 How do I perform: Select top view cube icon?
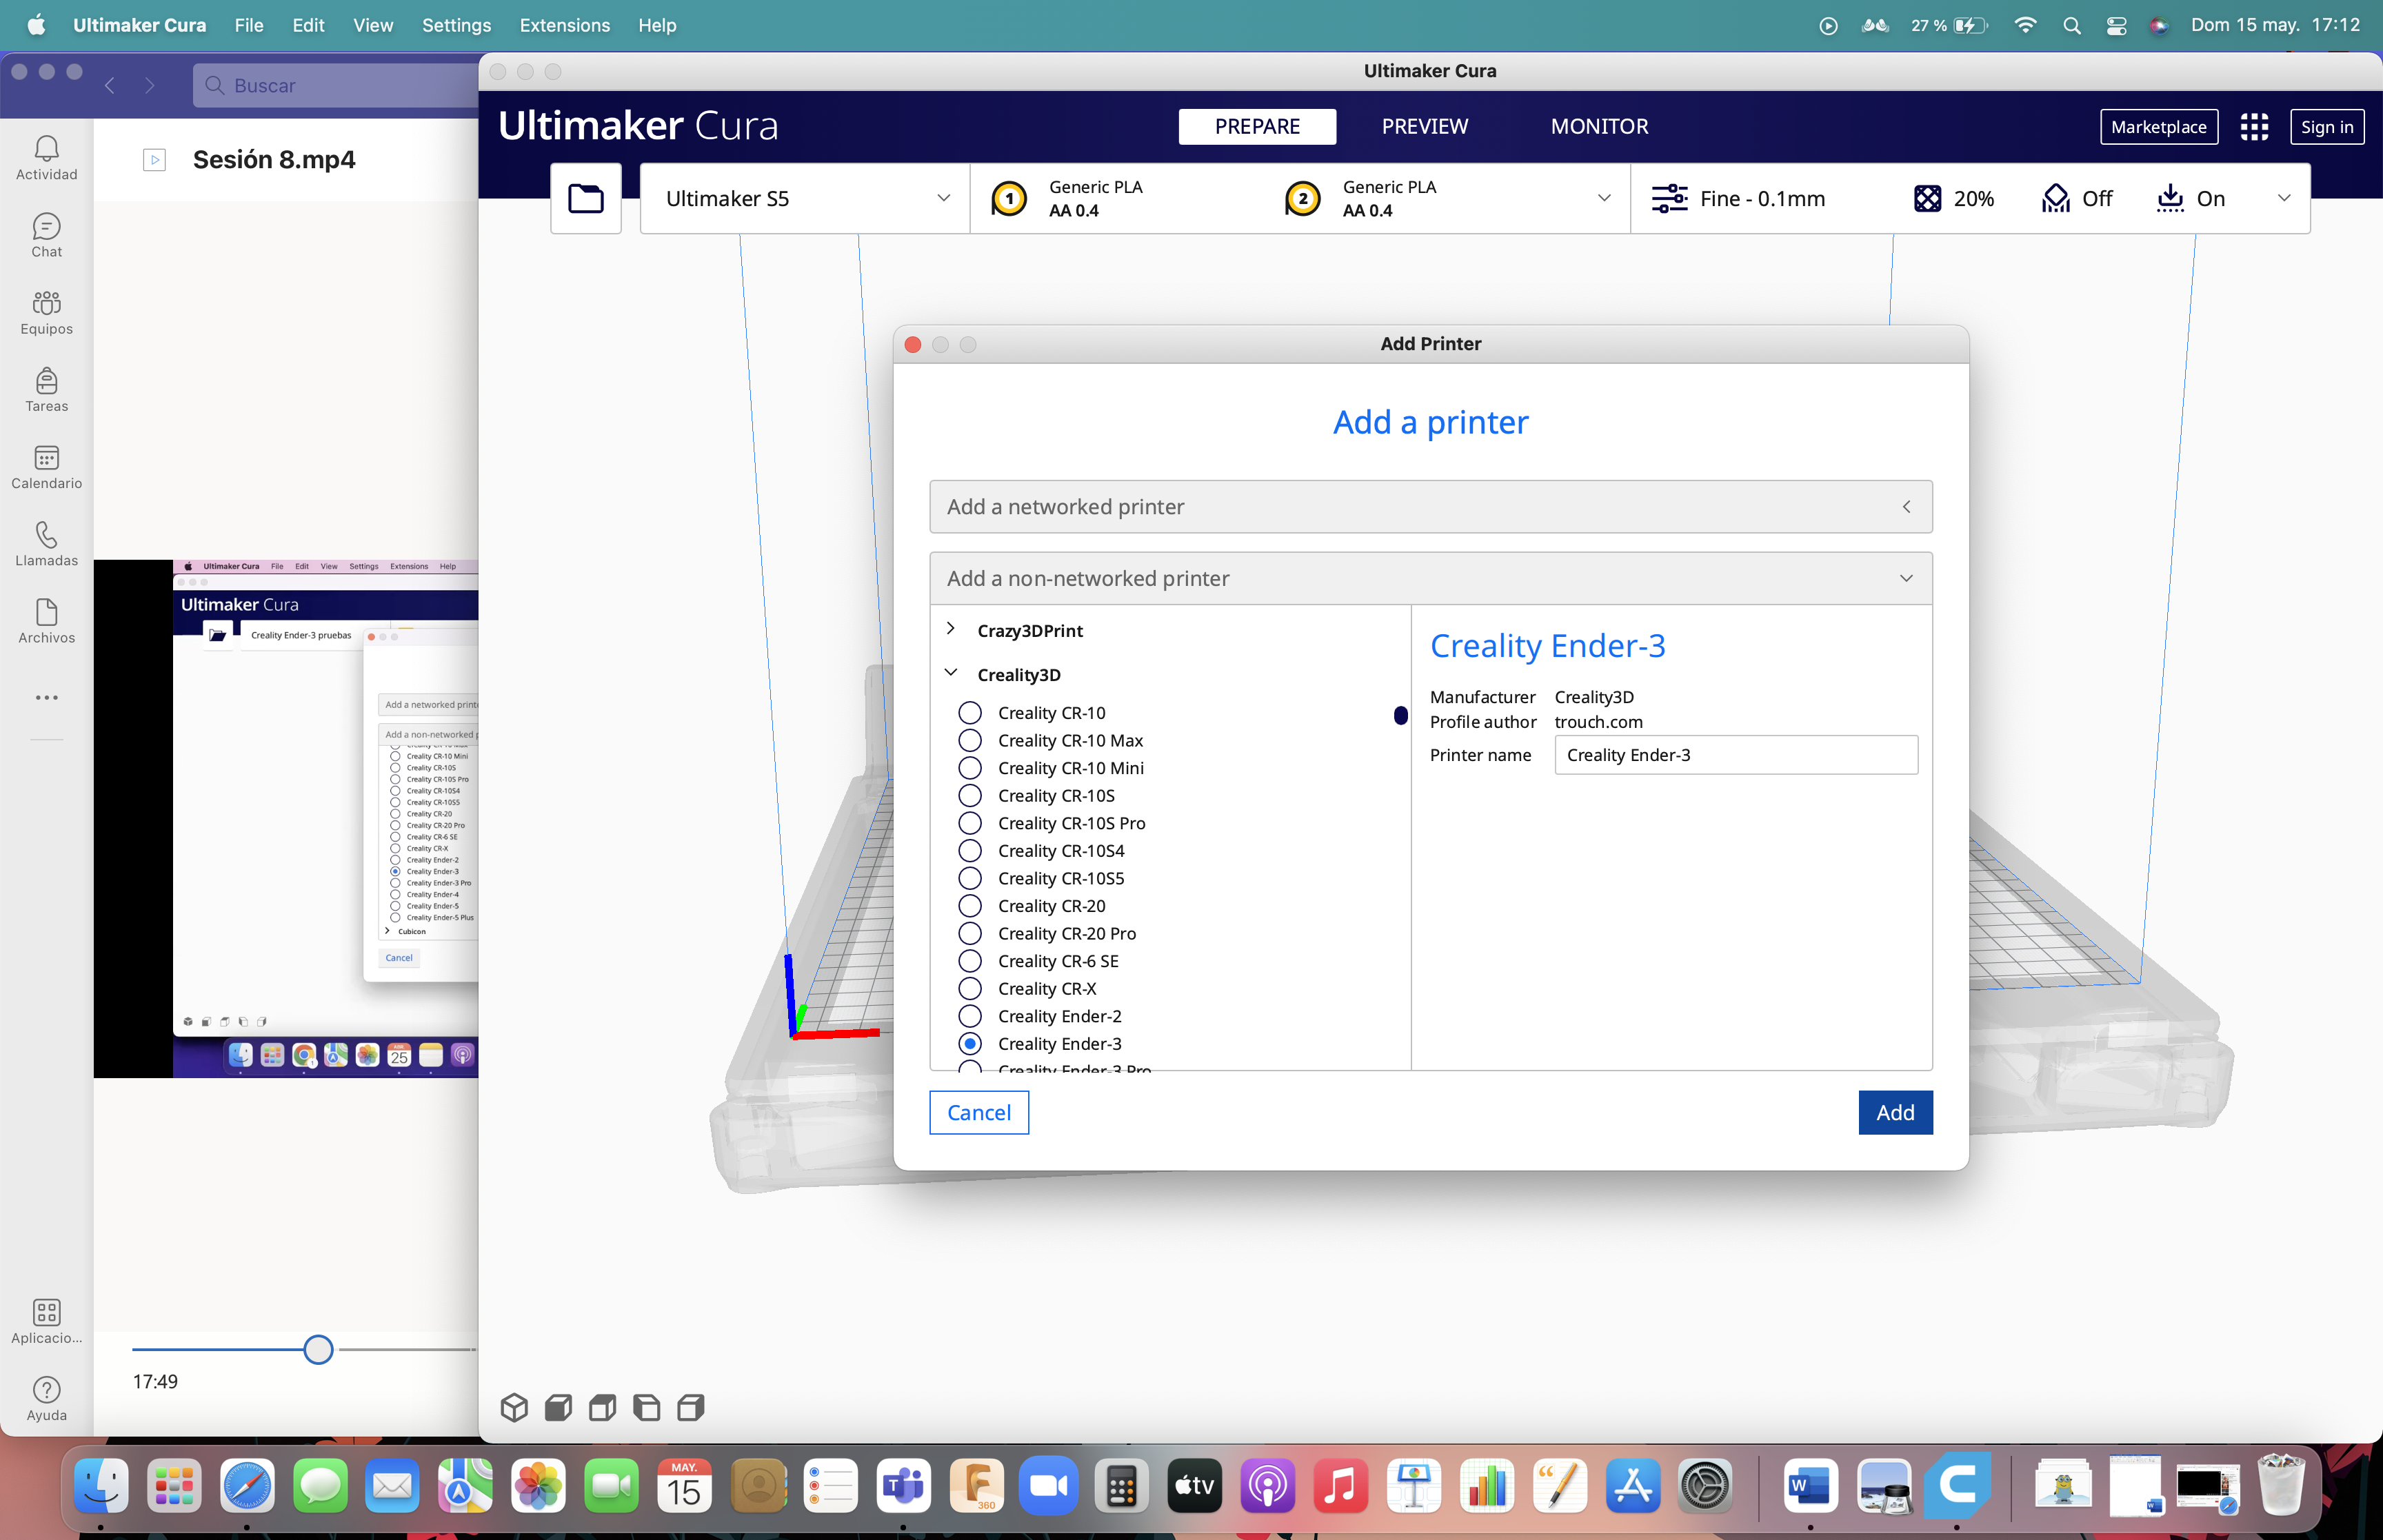coord(602,1407)
